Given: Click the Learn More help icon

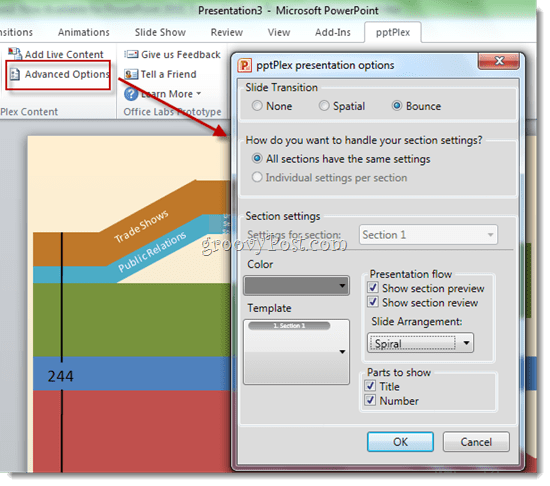Looking at the screenshot, I should (131, 94).
